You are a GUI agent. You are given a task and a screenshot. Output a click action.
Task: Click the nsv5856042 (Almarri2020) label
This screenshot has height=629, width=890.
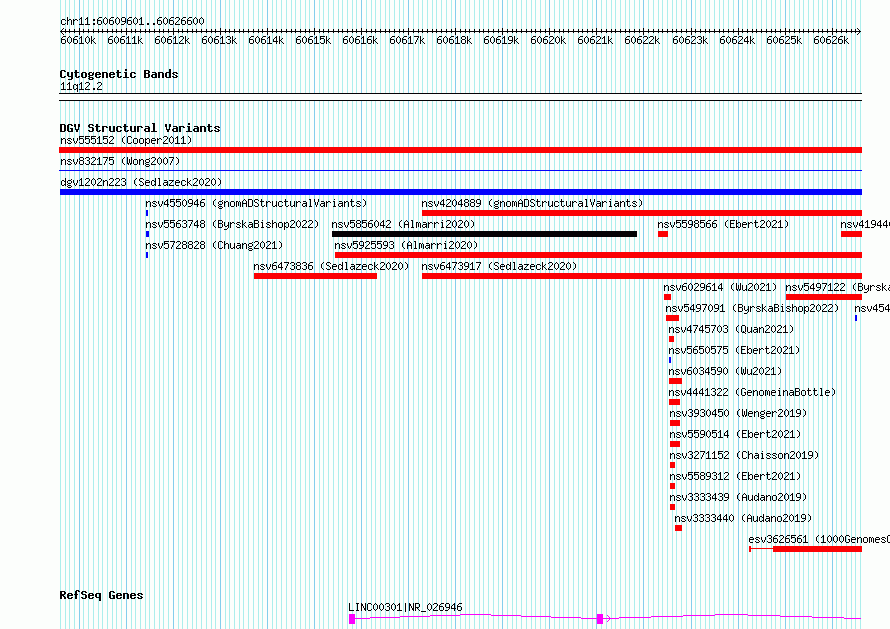coord(403,224)
